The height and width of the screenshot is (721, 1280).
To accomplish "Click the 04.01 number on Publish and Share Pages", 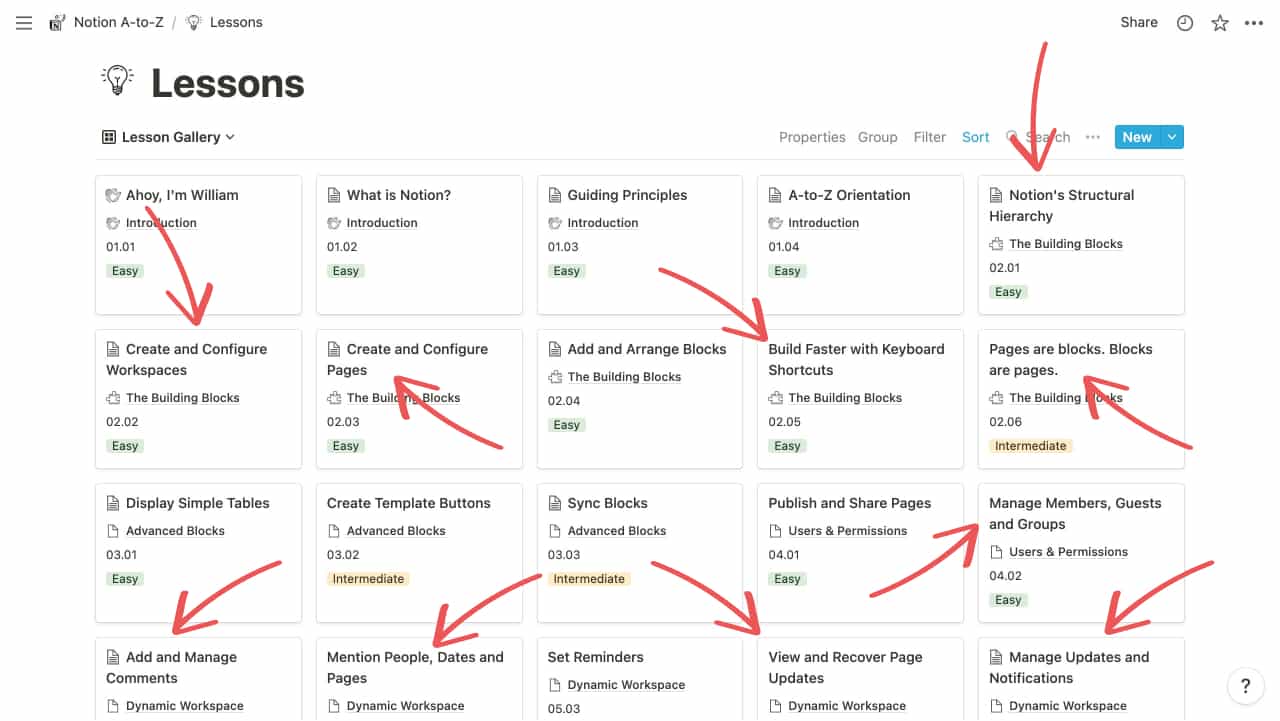I will click(784, 555).
